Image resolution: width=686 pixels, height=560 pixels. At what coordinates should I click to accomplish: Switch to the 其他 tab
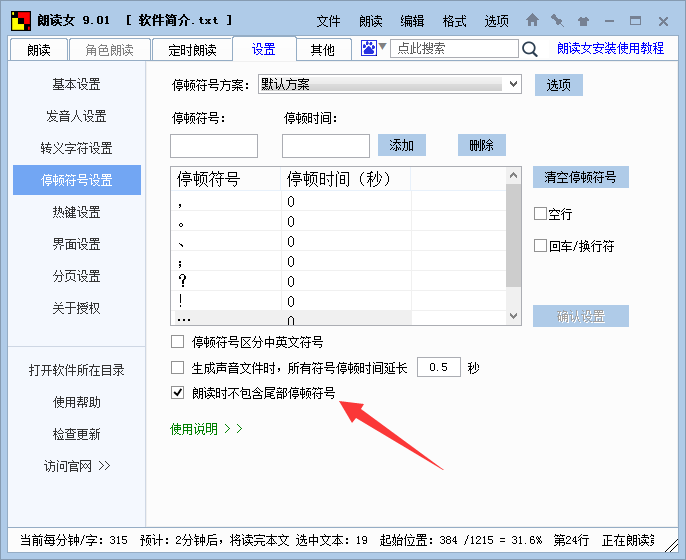click(323, 50)
